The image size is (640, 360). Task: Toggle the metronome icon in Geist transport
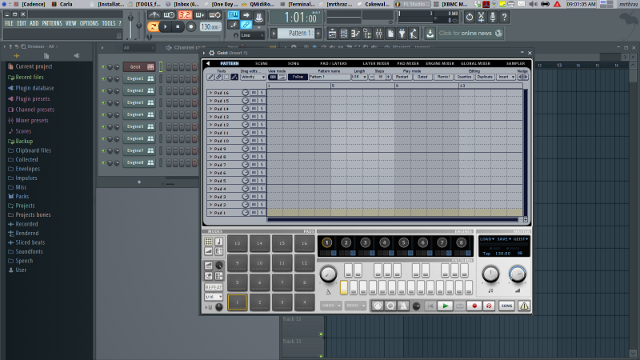pos(403,305)
